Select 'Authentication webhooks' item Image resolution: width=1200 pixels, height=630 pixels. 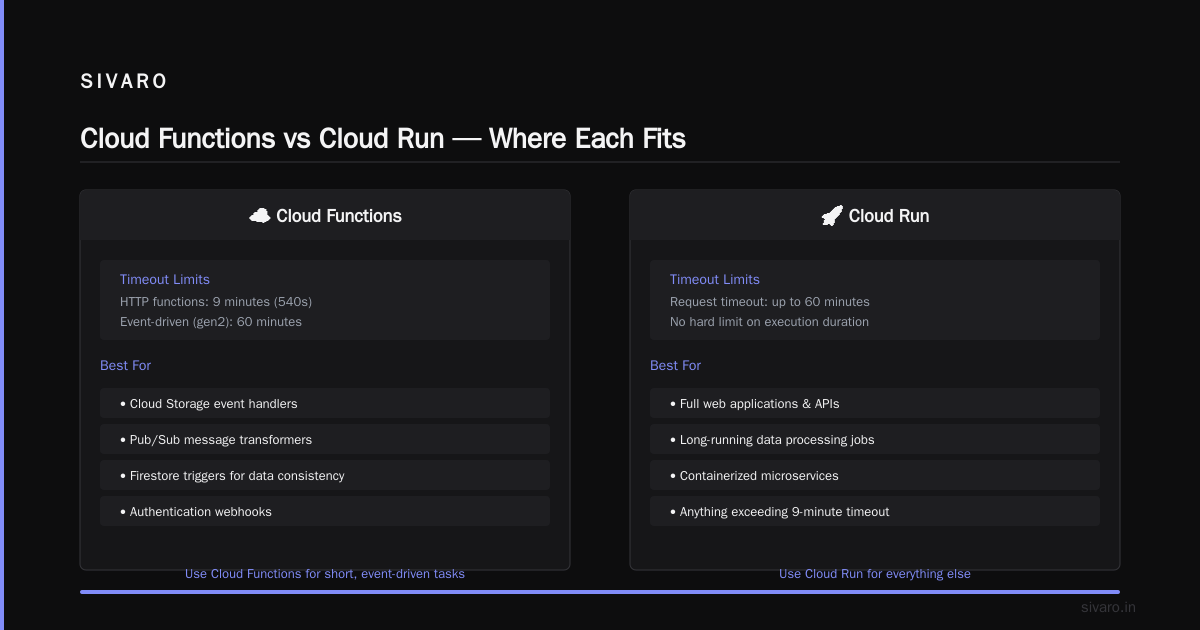pyautogui.click(x=325, y=511)
